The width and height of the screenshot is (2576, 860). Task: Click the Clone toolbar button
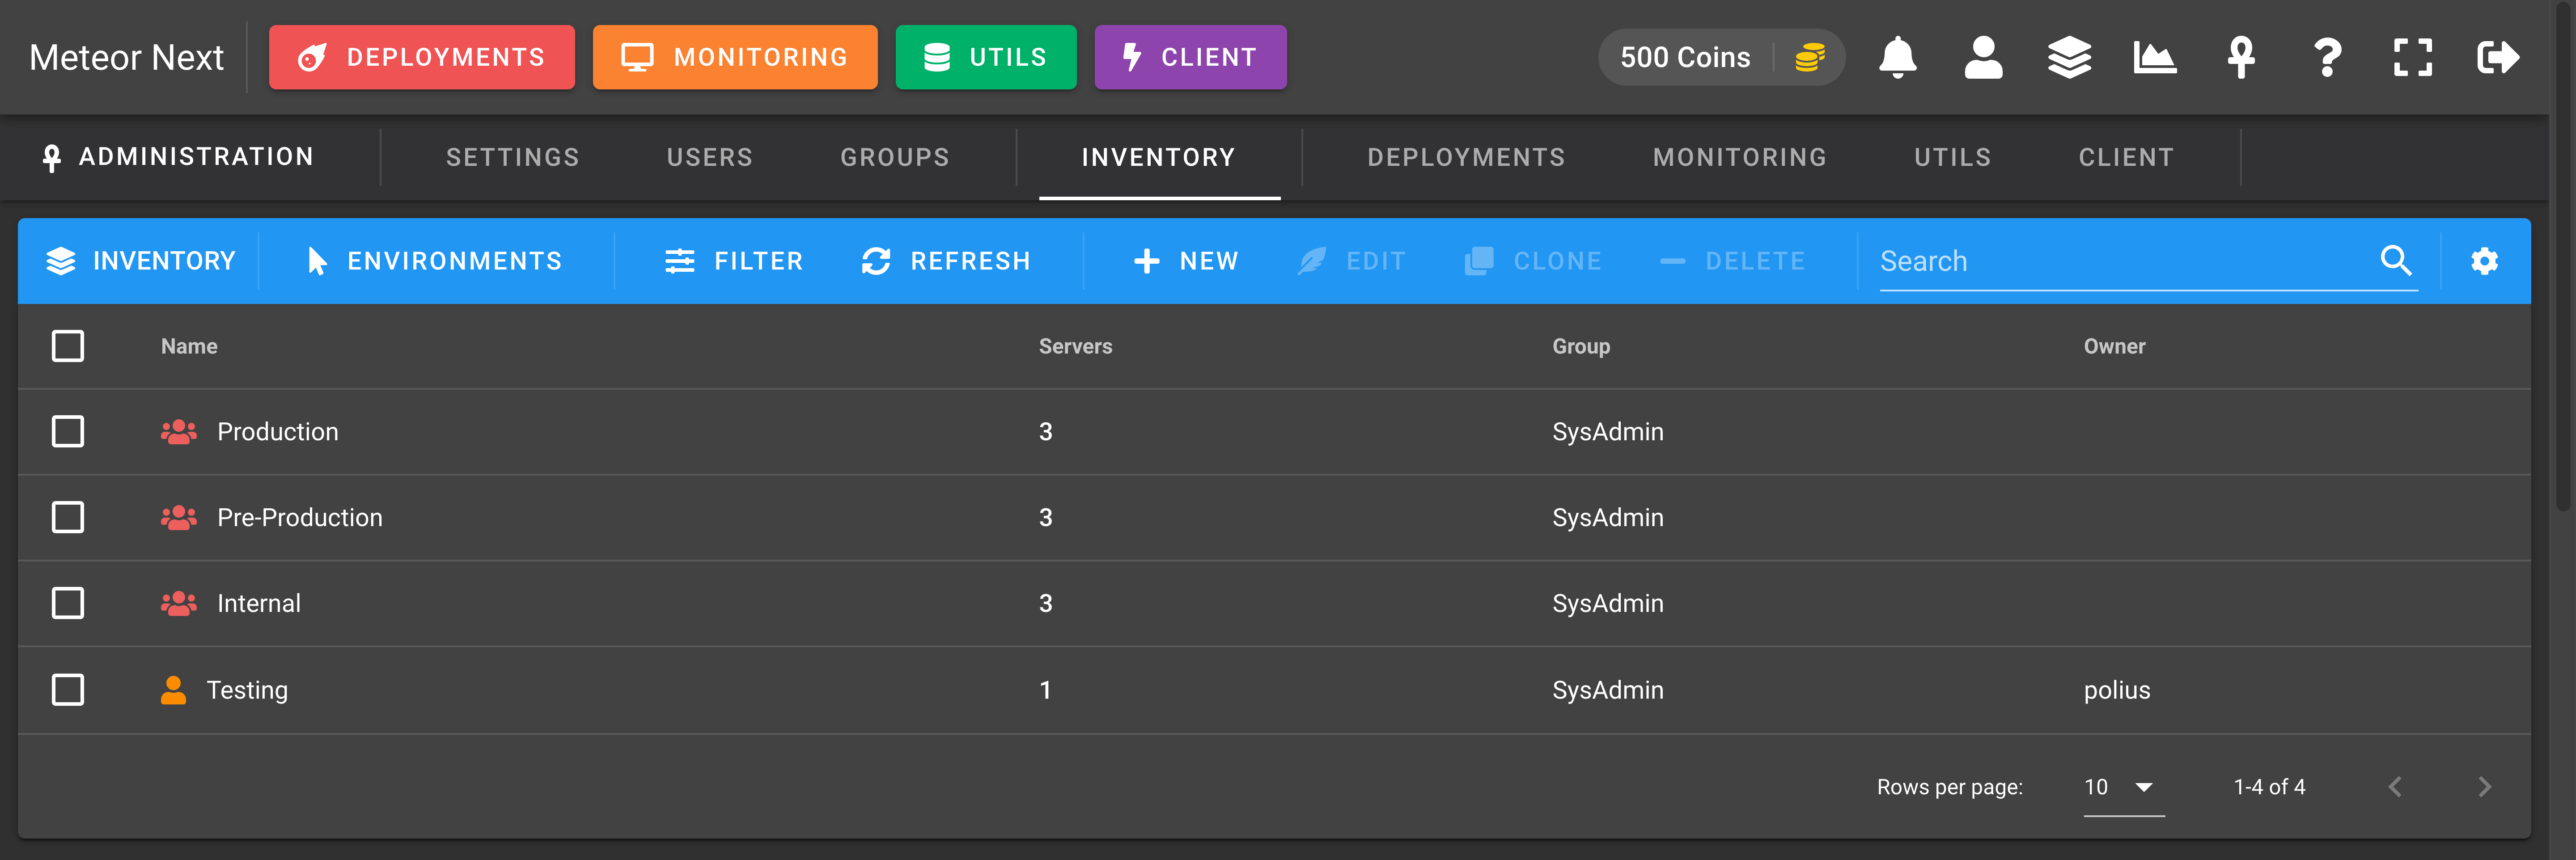pyautogui.click(x=1534, y=261)
